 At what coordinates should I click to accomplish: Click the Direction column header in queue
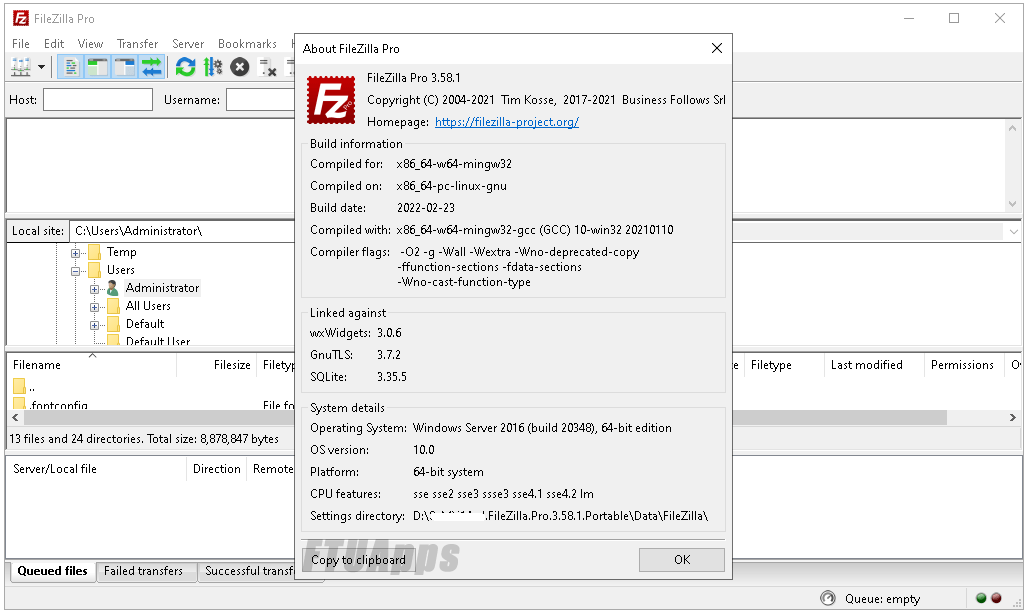coord(216,469)
